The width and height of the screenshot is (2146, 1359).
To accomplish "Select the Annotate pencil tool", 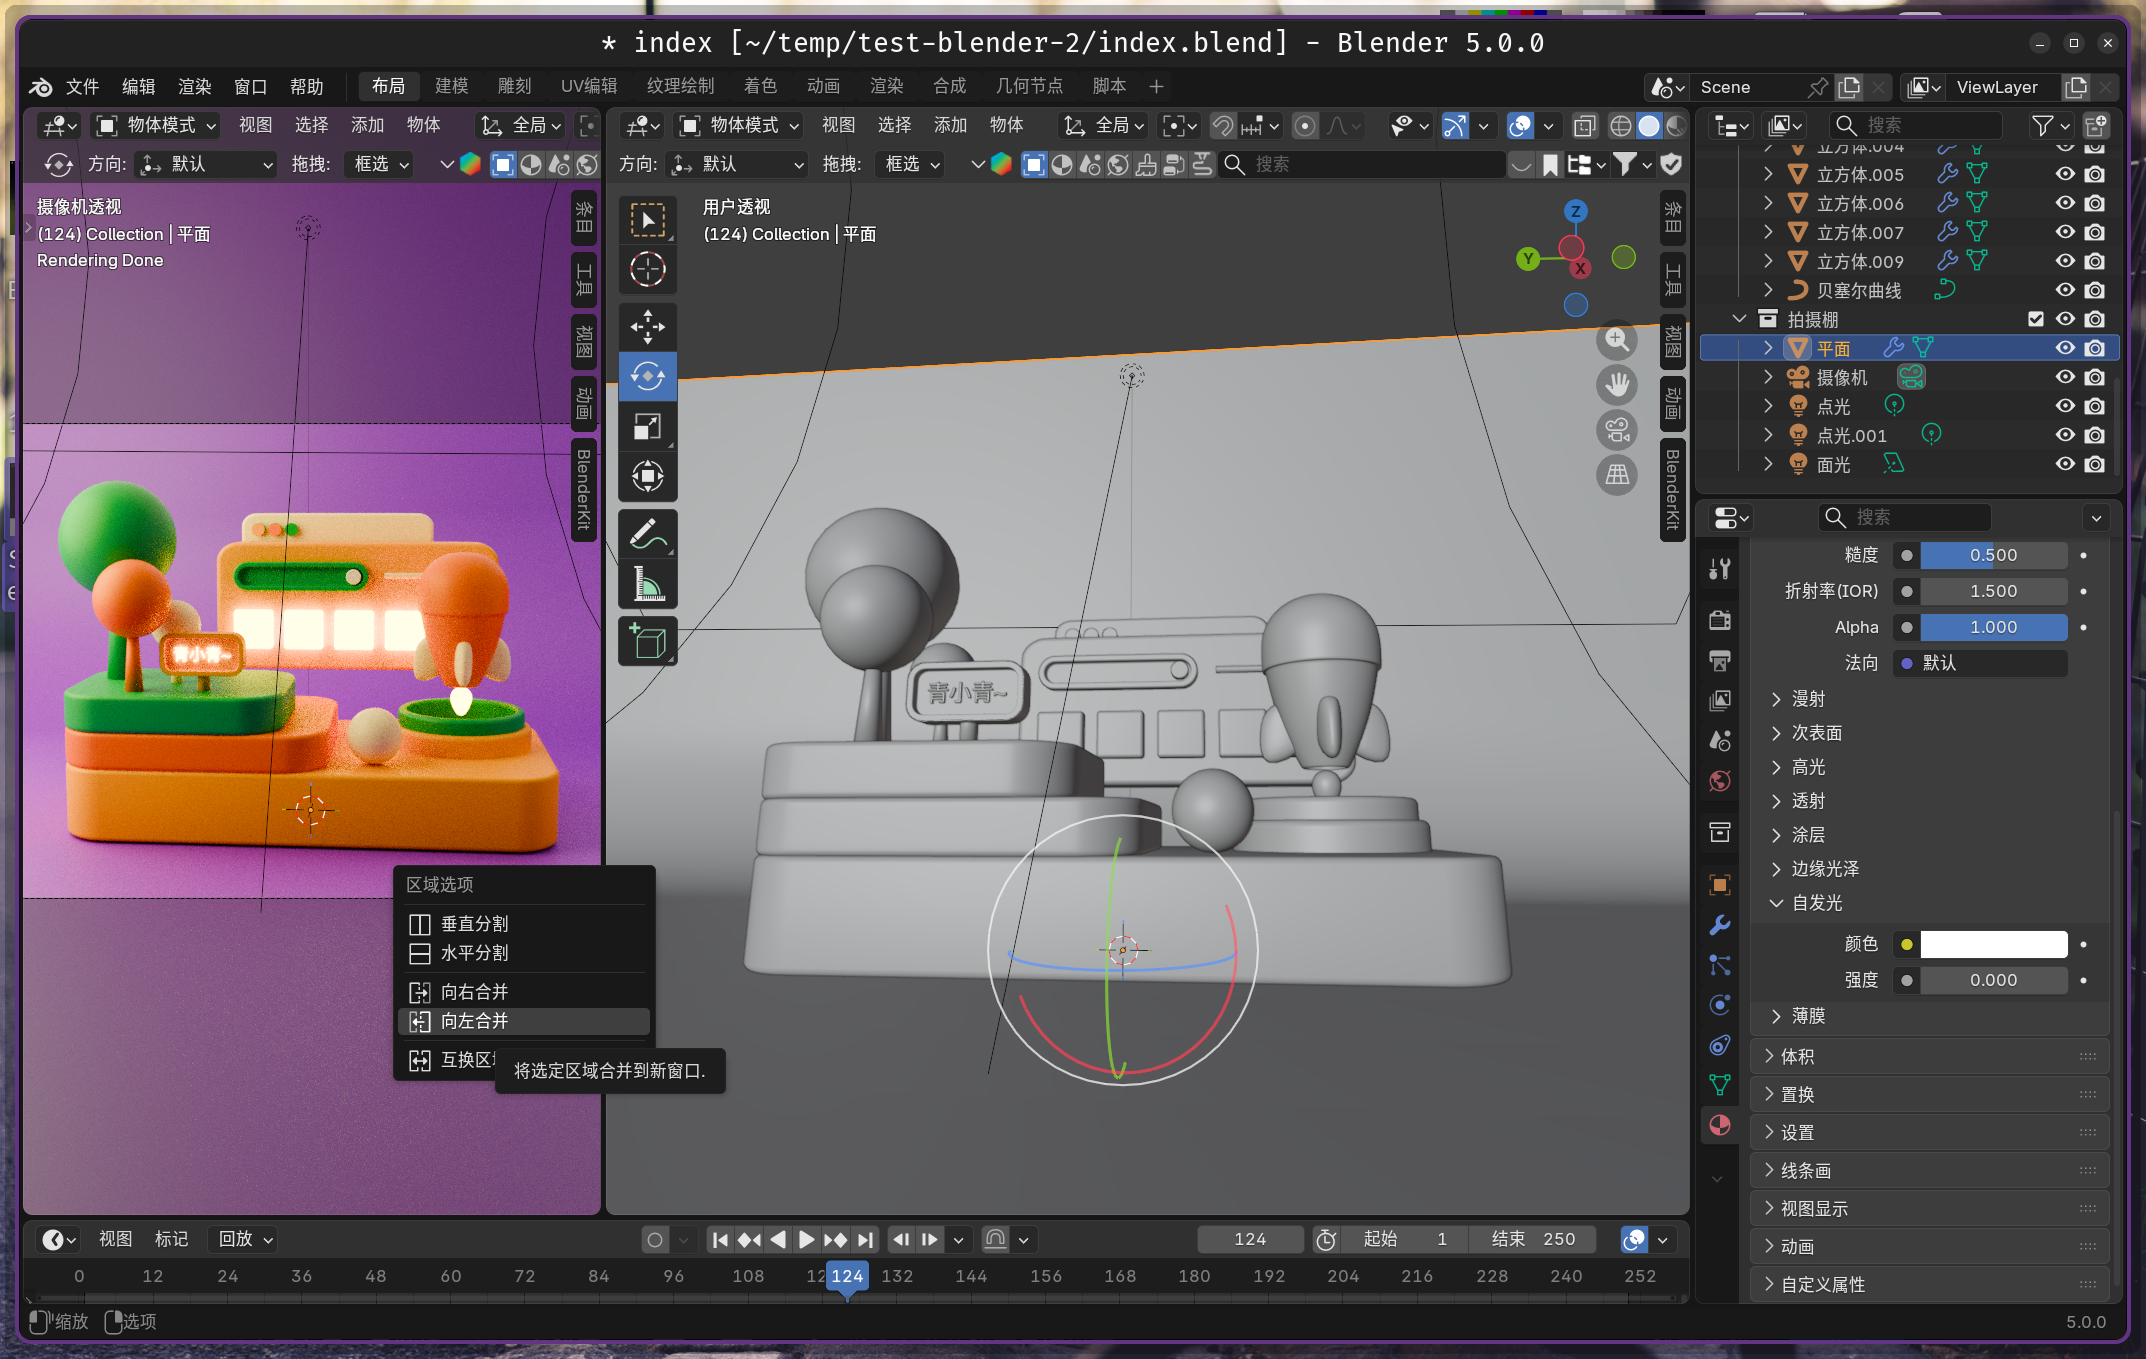I will [x=647, y=534].
